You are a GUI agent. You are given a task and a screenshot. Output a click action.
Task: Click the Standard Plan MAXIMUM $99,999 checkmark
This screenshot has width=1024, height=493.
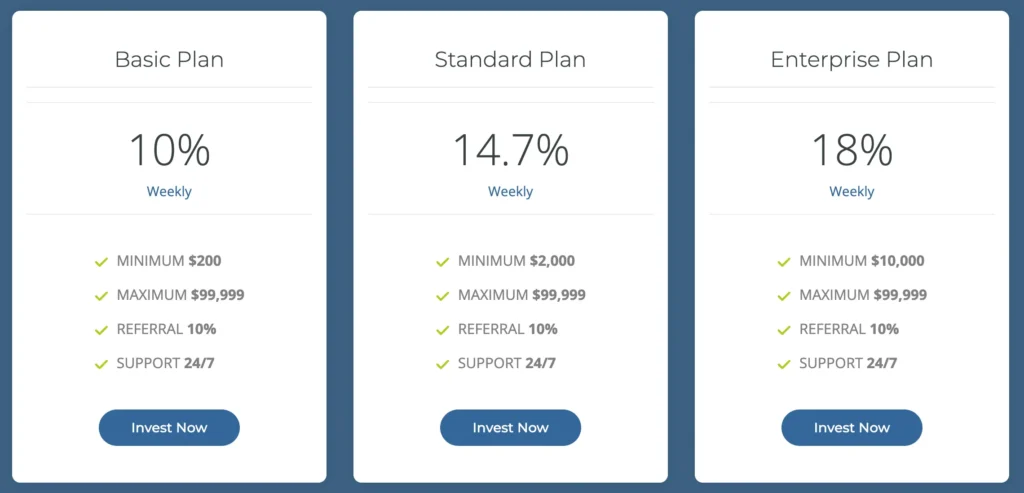[443, 296]
